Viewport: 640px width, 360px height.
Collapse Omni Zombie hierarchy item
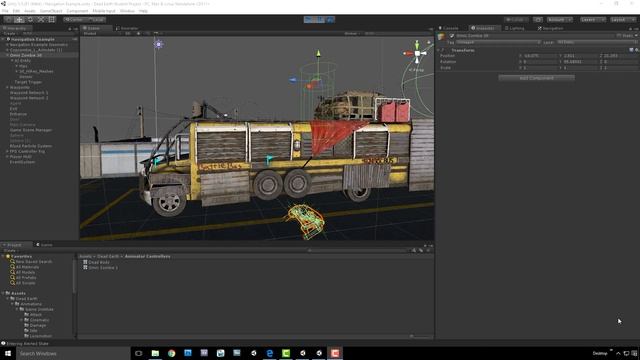pyautogui.click(x=7, y=55)
